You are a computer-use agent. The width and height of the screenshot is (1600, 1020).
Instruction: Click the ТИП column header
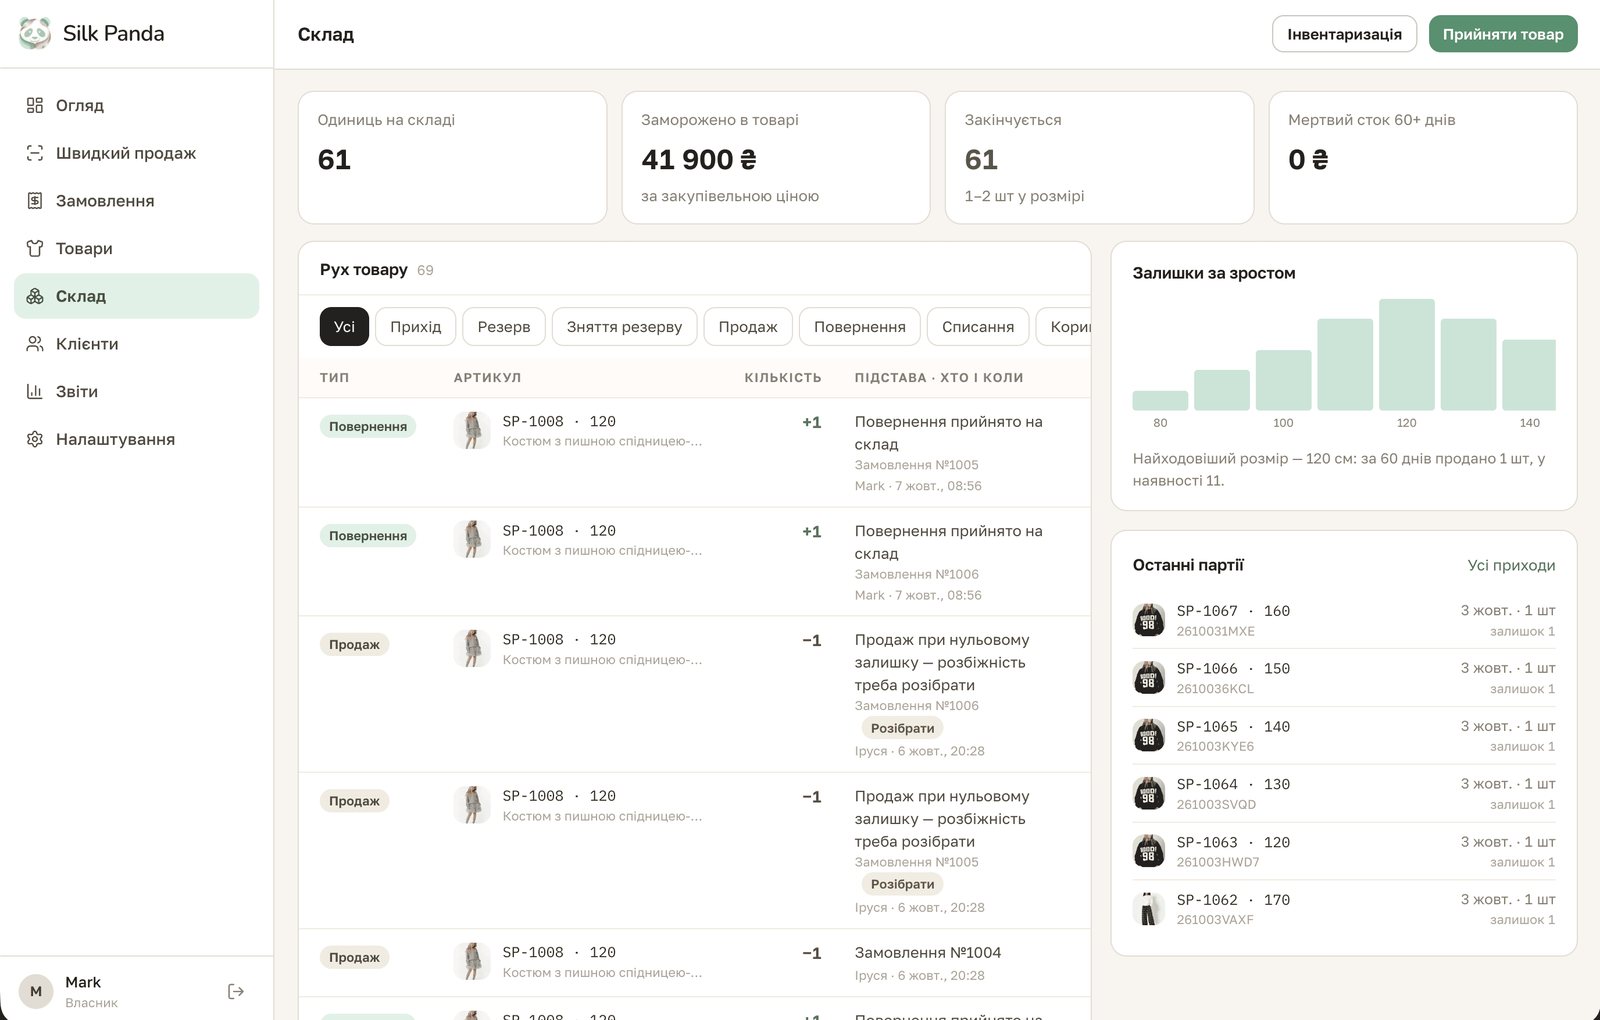click(334, 378)
